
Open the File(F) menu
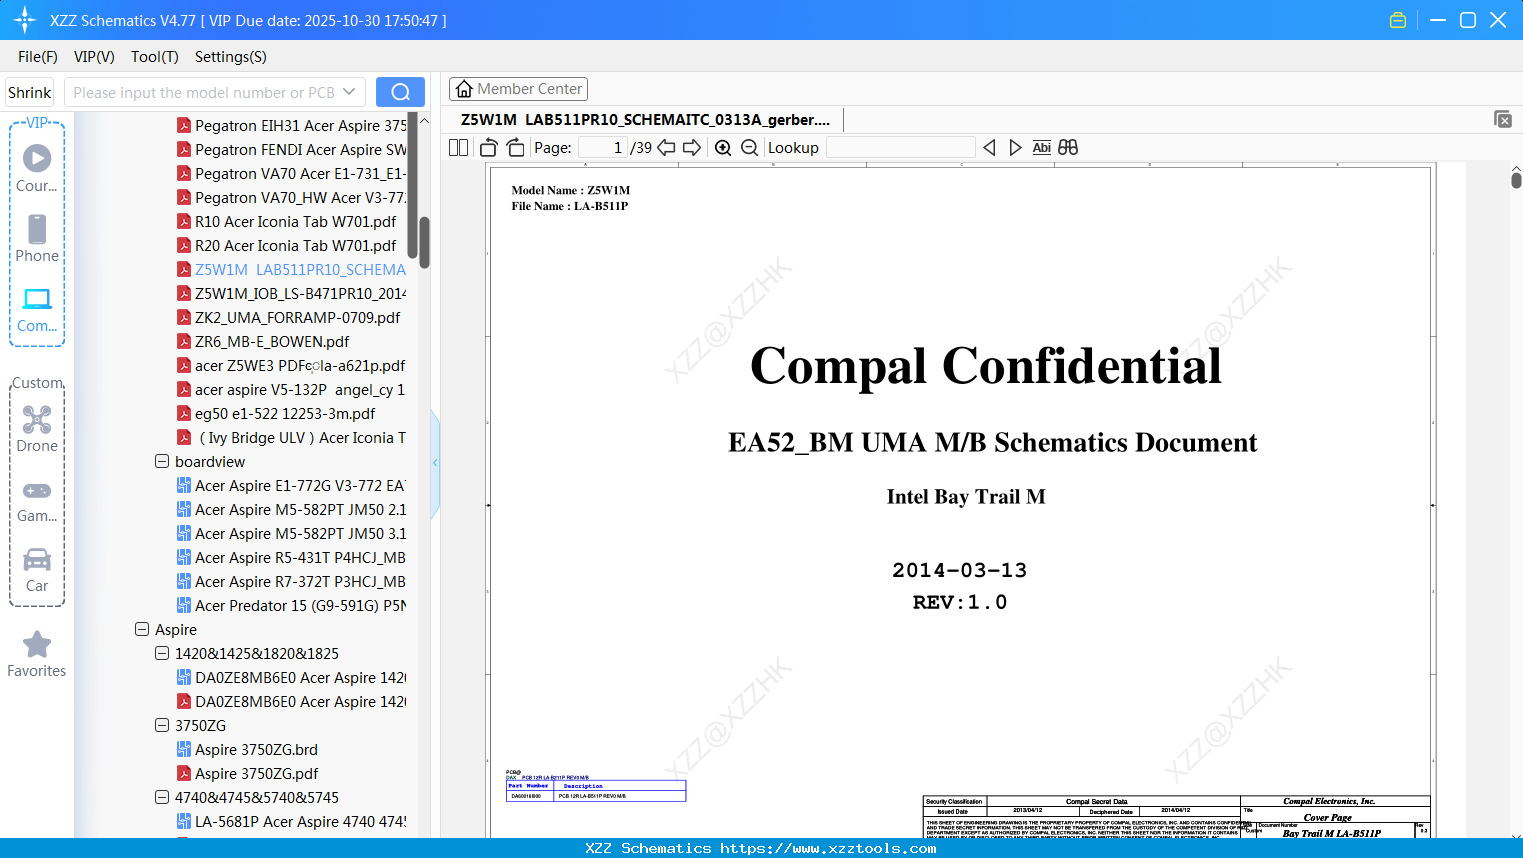pyautogui.click(x=38, y=57)
